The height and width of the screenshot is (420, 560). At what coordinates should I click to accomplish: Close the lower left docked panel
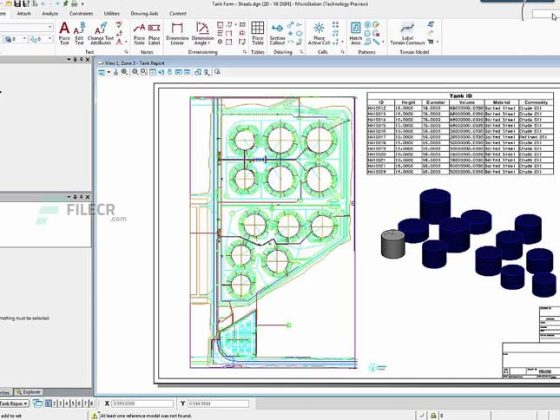88,197
